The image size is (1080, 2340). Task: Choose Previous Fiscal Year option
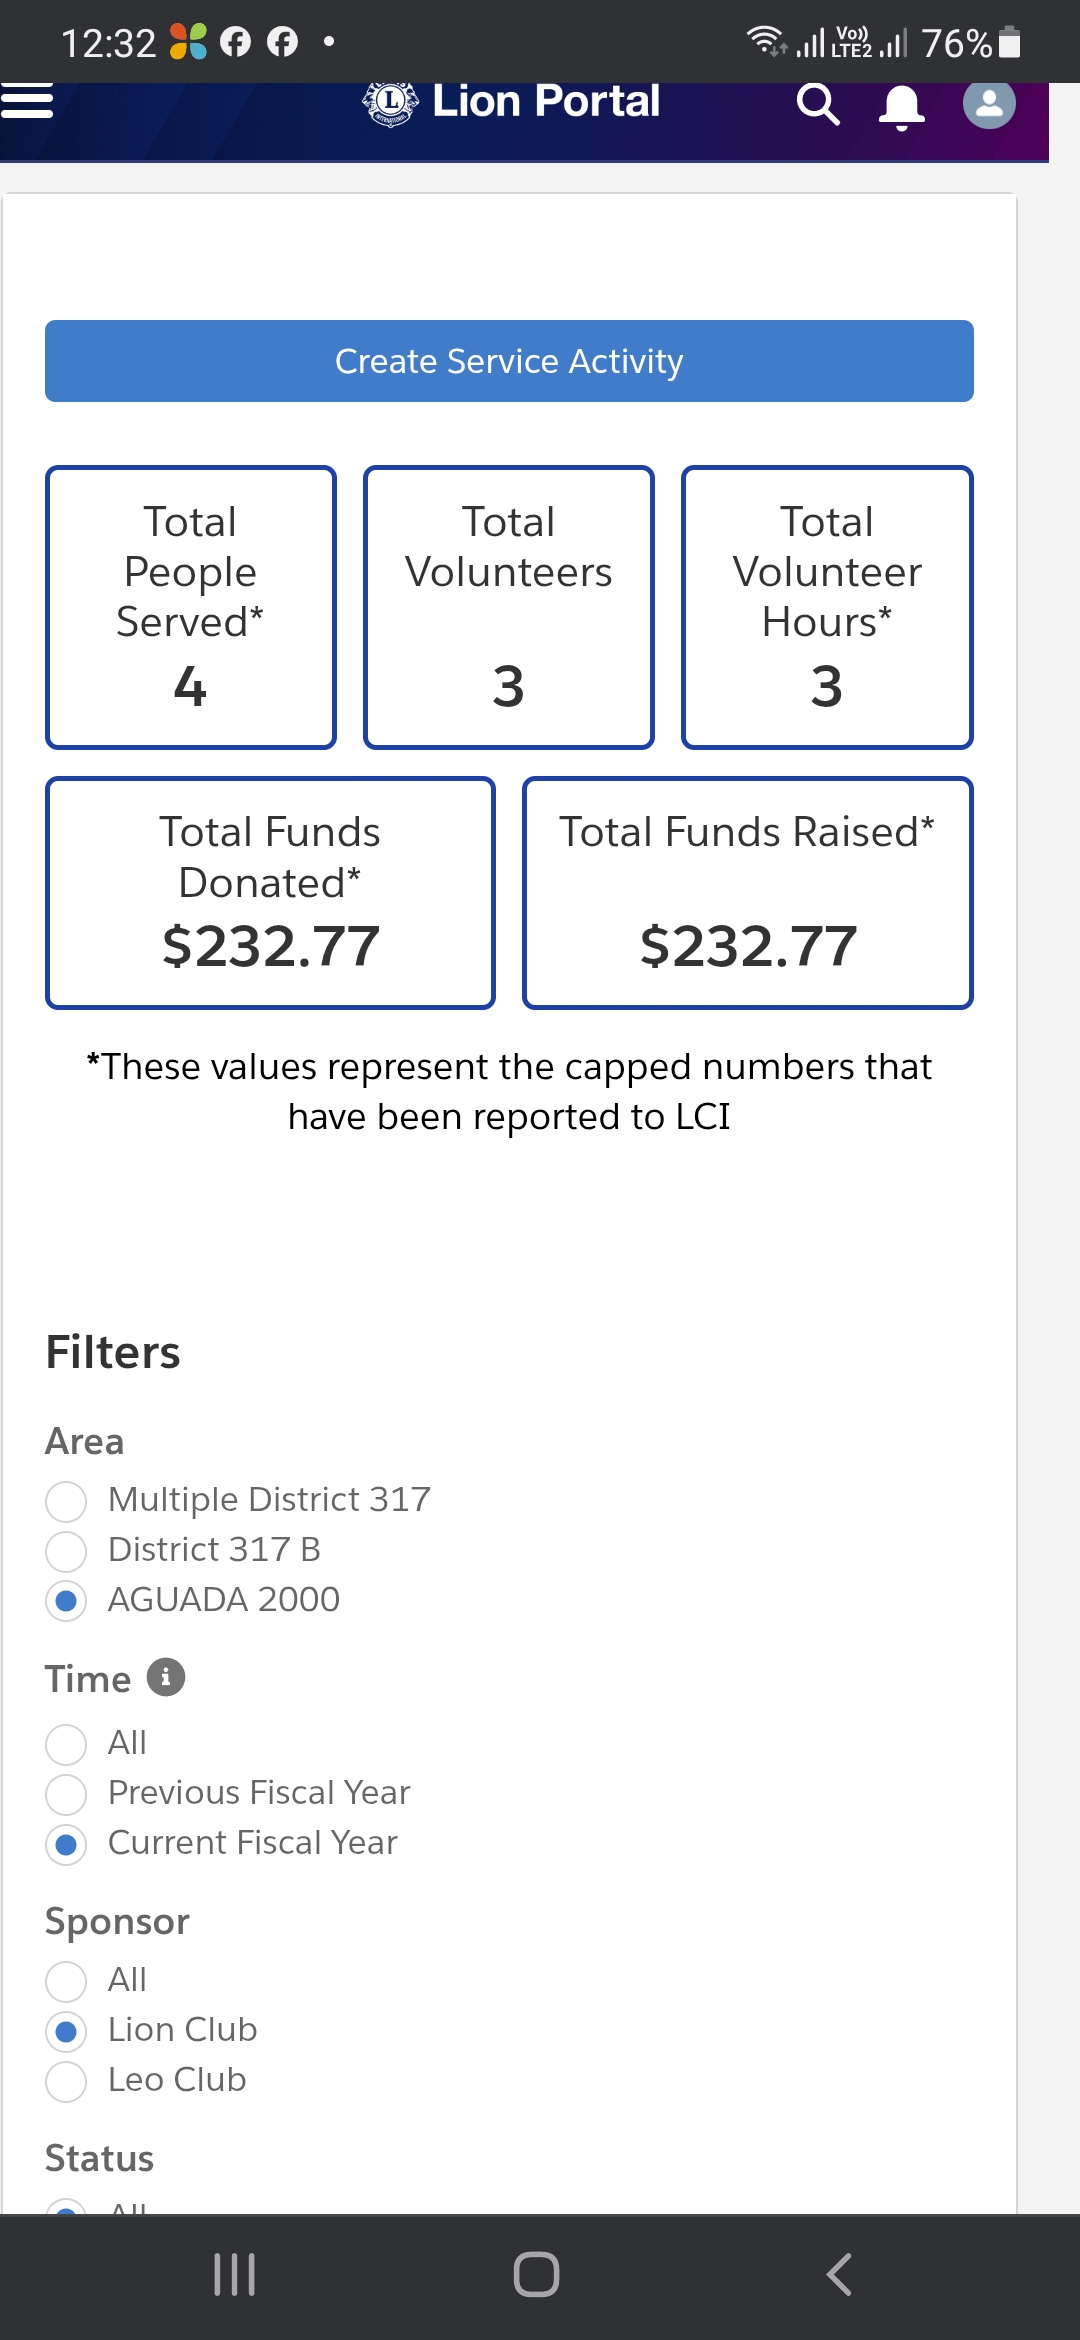tap(67, 1794)
